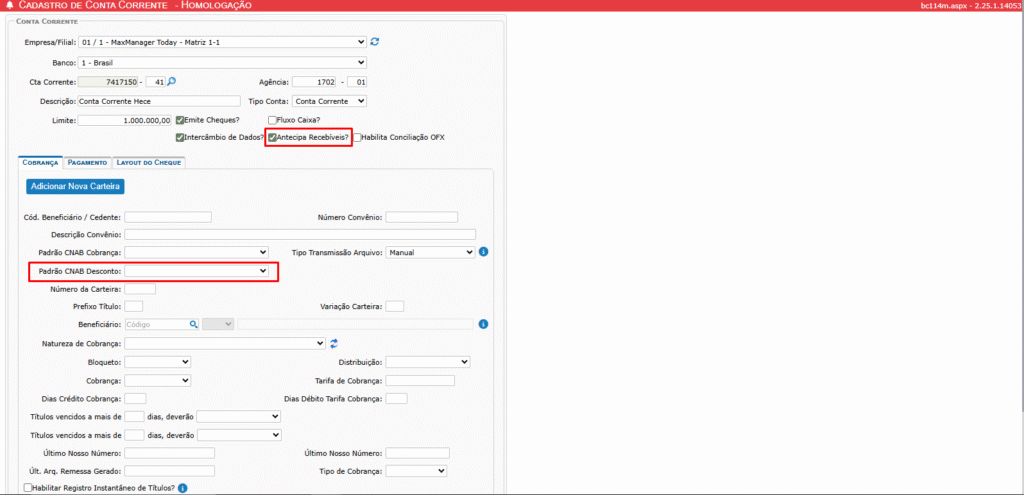The image size is (1024, 495).
Task: Click the refresh icon beside Empresa/Filial
Action: coord(375,42)
